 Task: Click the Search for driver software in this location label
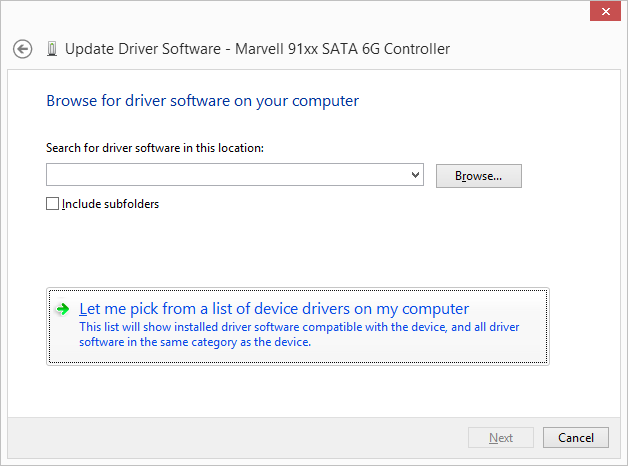point(155,148)
